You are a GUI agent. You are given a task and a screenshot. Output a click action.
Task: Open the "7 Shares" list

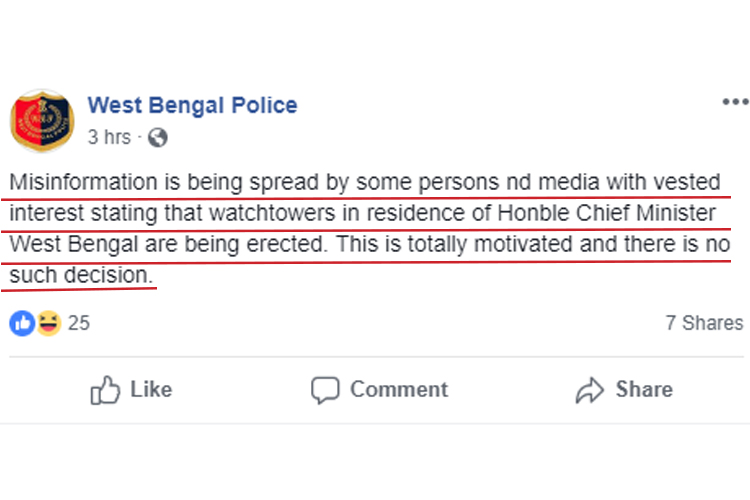[704, 323]
